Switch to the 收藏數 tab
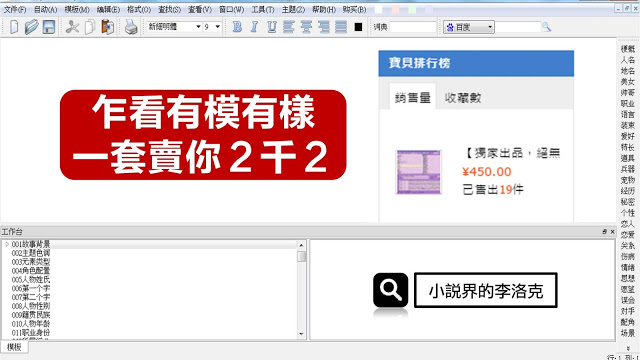 463,98
